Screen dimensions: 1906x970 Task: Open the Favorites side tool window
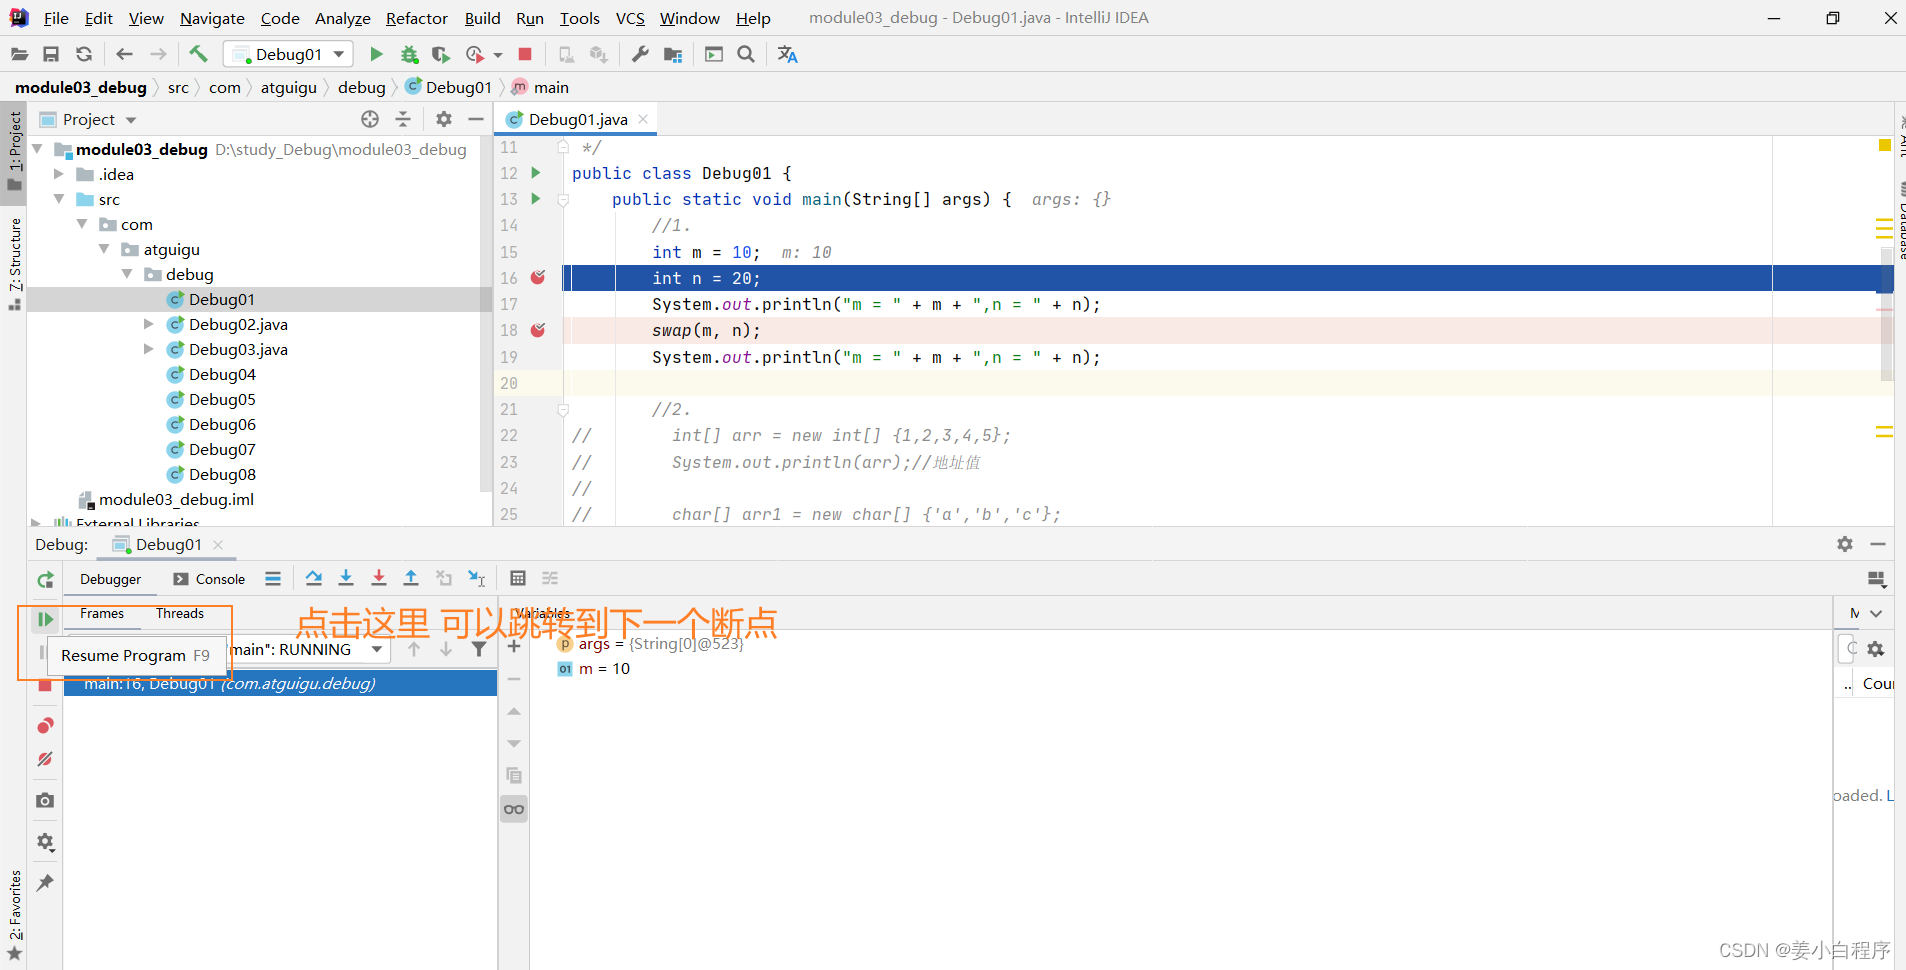(x=15, y=914)
